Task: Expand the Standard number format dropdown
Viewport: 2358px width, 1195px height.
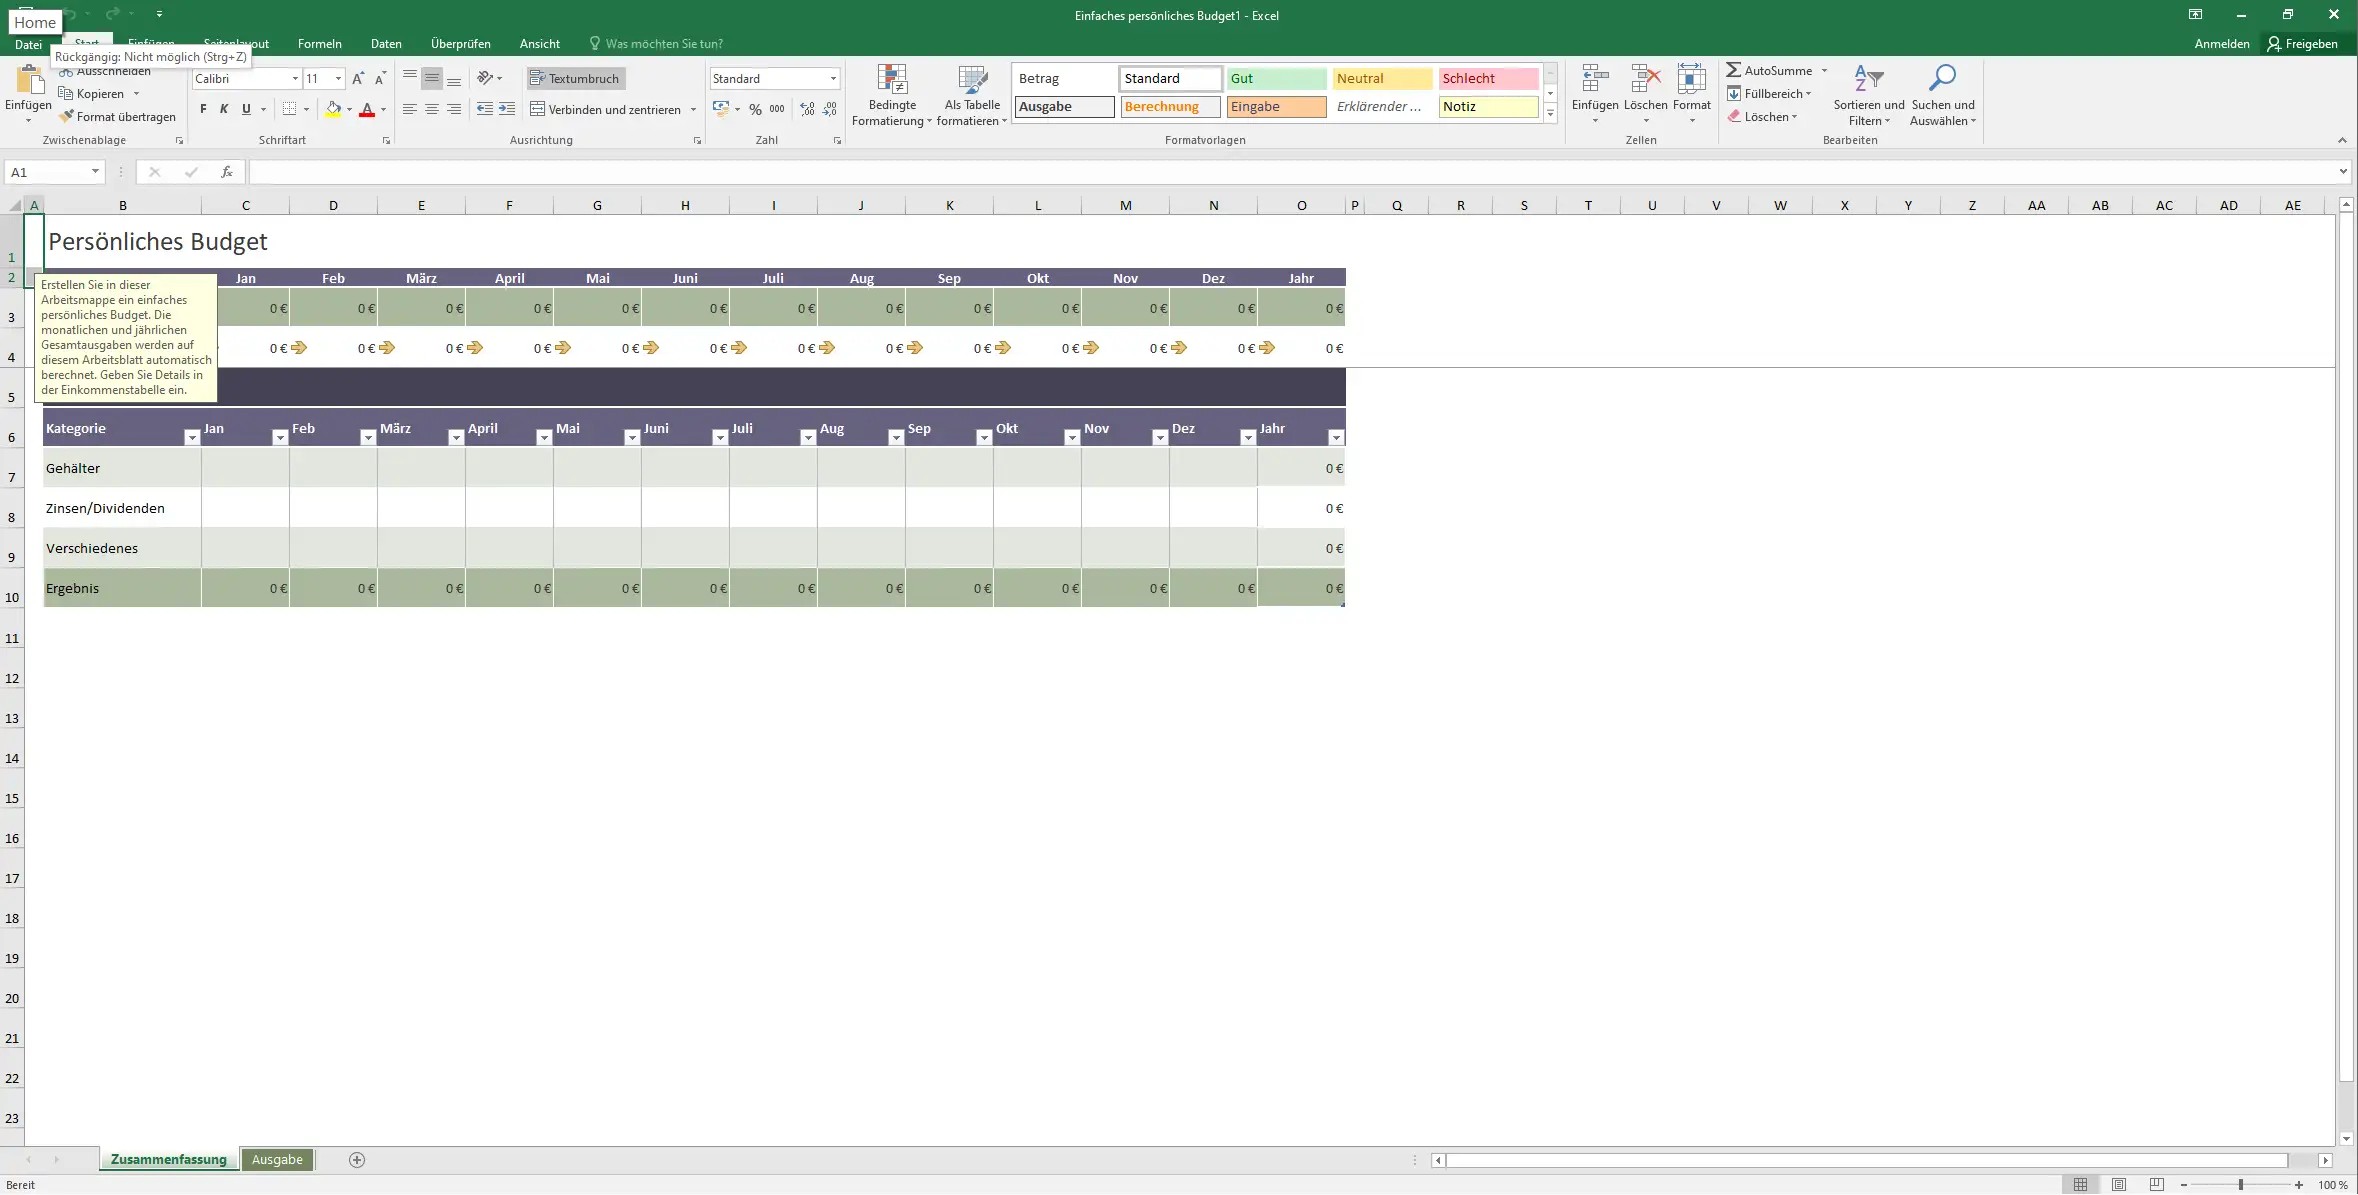Action: tap(832, 79)
